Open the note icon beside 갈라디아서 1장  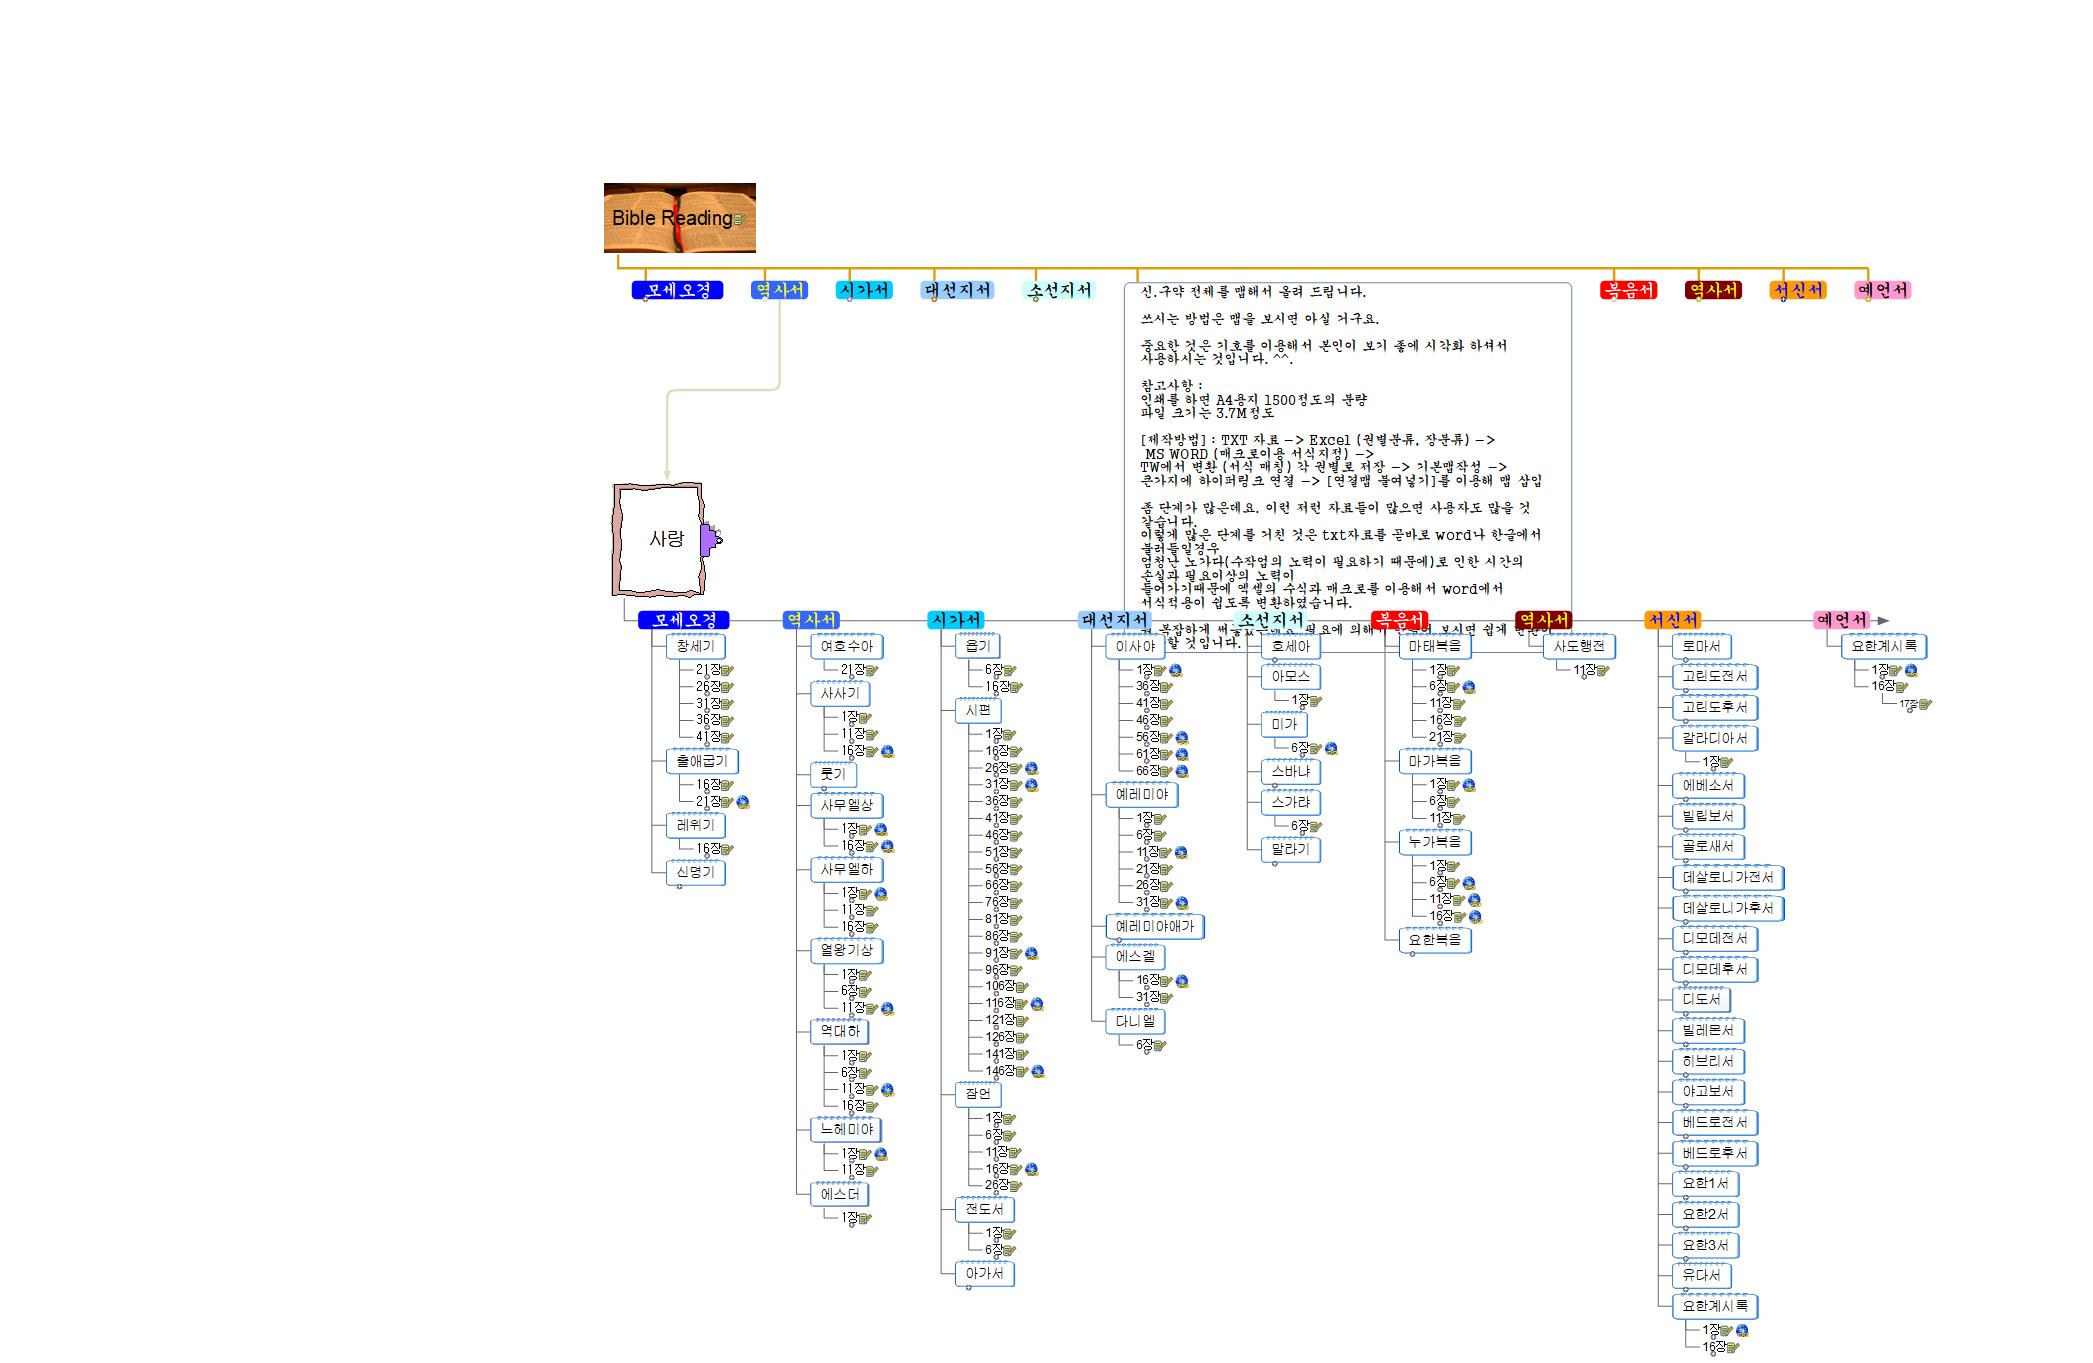[1725, 762]
